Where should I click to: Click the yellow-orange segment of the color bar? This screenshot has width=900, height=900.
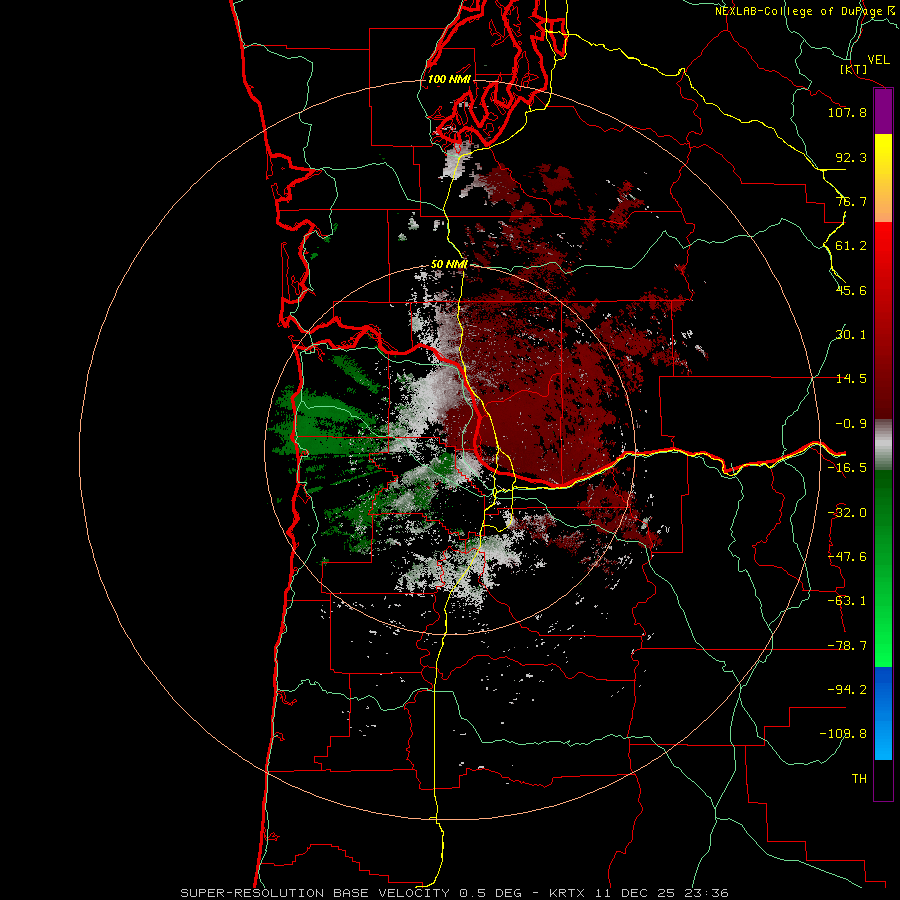point(883,178)
